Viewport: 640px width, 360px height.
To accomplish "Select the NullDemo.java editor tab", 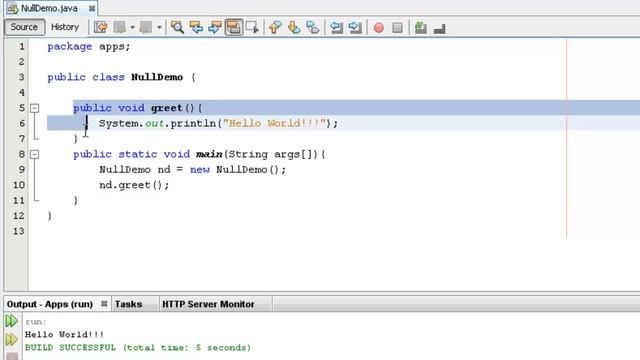I will click(x=49, y=8).
